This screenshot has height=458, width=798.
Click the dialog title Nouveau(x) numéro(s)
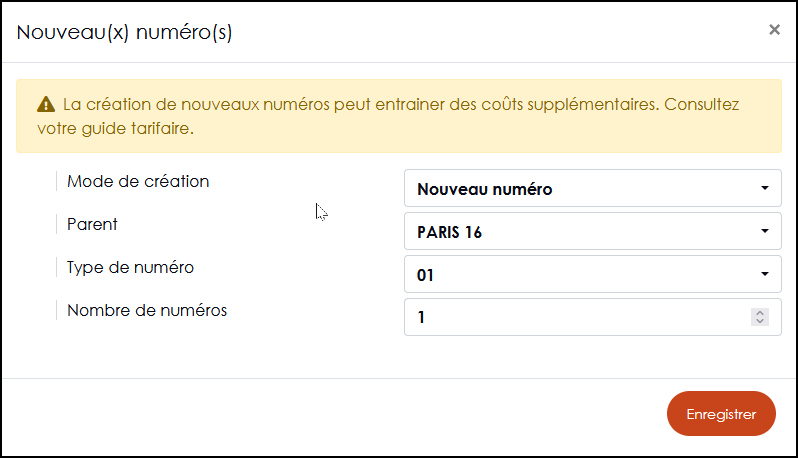click(124, 32)
